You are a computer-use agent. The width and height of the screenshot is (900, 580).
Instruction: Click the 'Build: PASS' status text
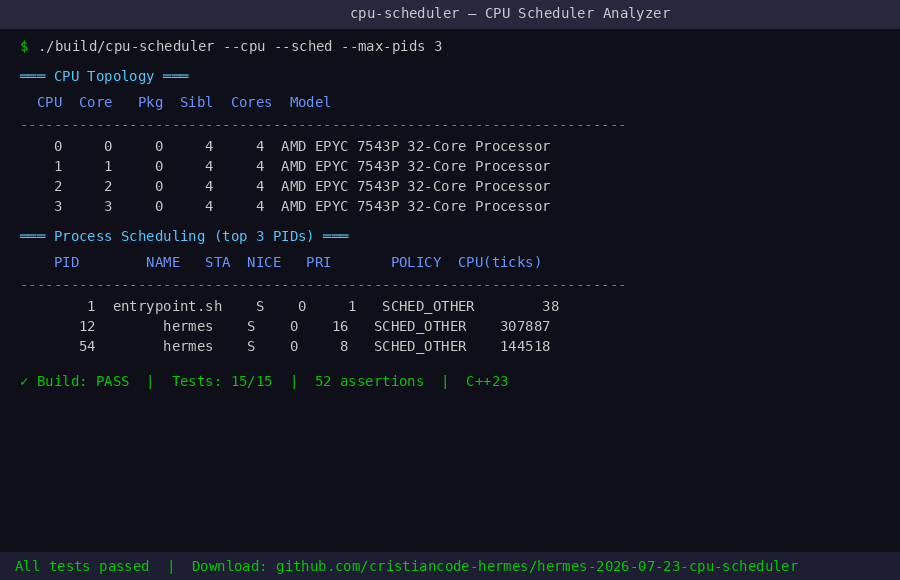(83, 382)
